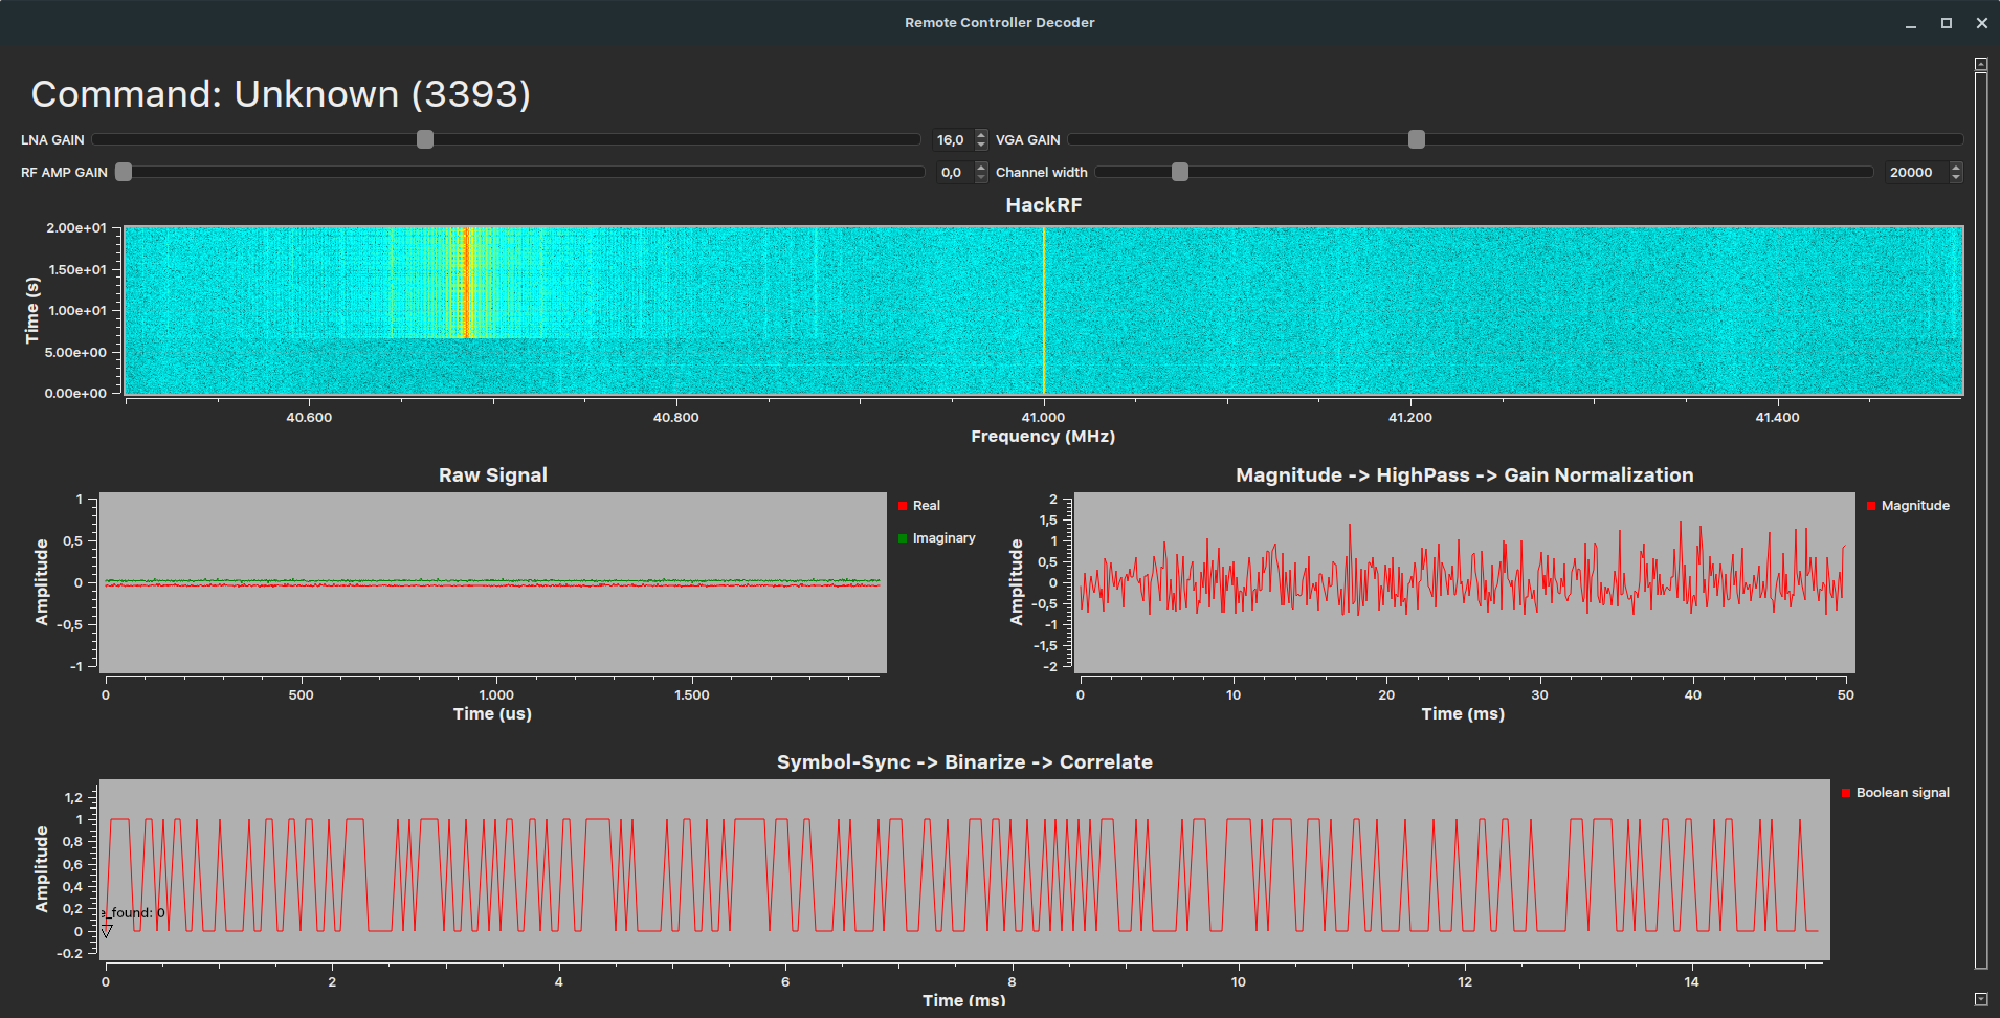Toggle the Magnitude legend marker

point(1871,505)
